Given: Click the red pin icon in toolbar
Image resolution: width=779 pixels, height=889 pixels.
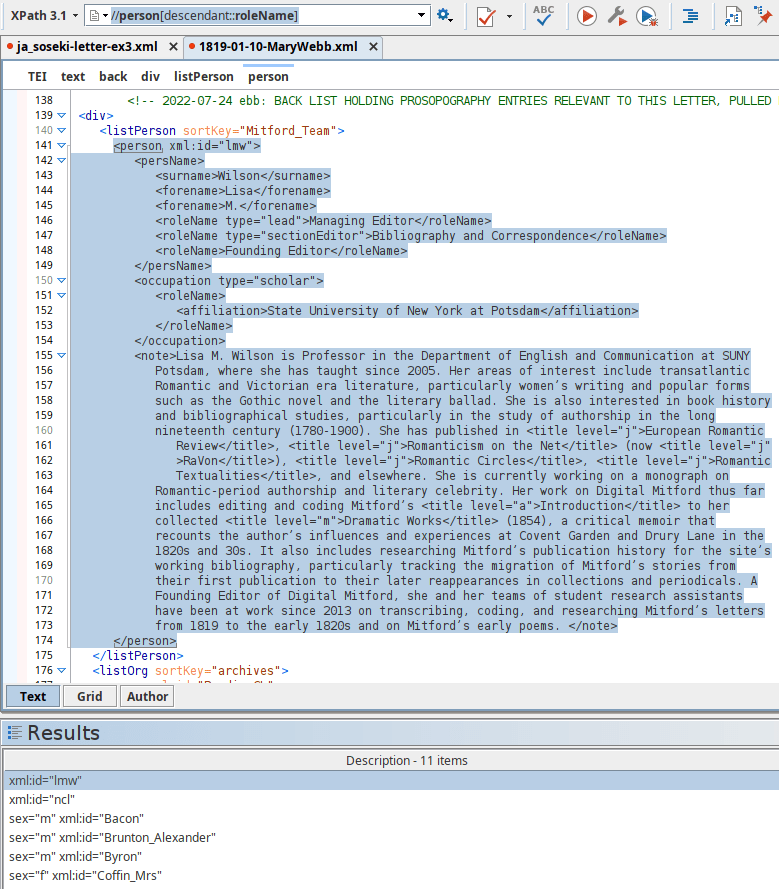Looking at the screenshot, I should [x=763, y=15].
